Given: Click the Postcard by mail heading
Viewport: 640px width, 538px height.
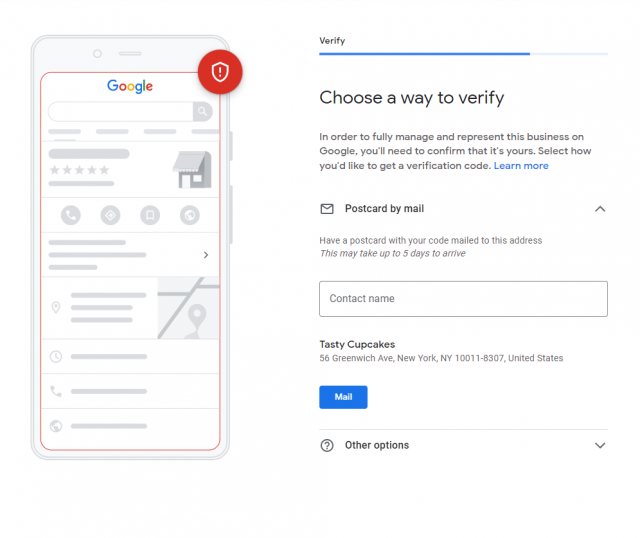Looking at the screenshot, I should 384,209.
